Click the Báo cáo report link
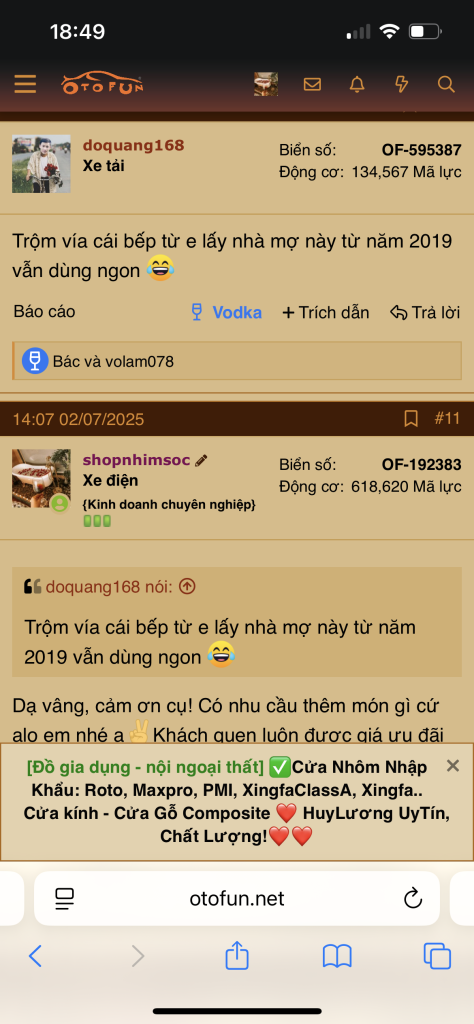The image size is (474, 1024). point(44,312)
